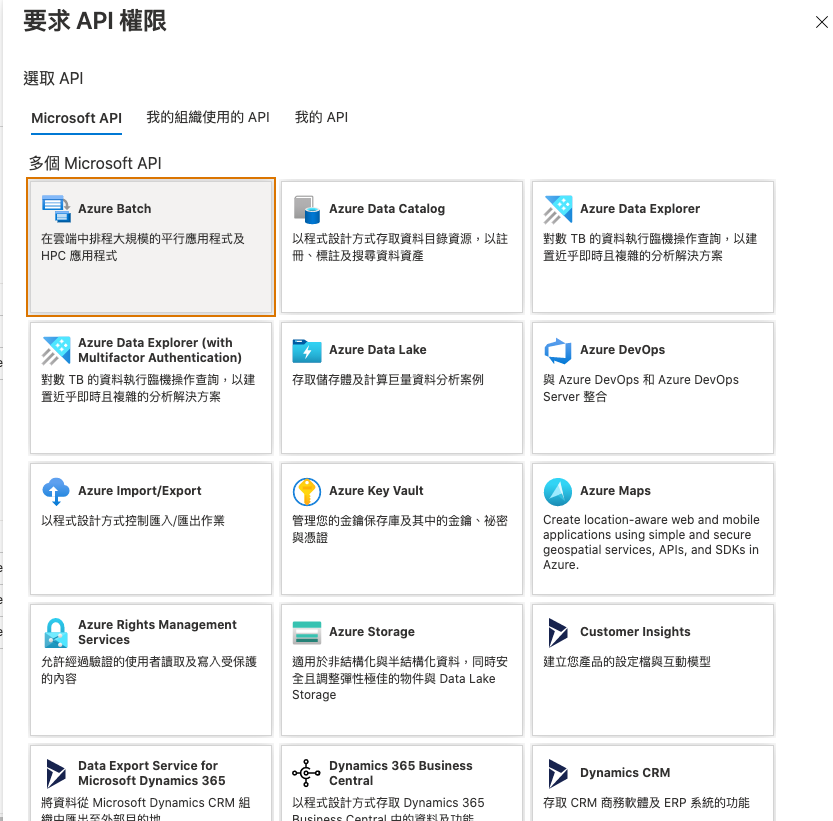
Task: Select Azure Data Explorer (with Multifactor Authentication) title
Action: coord(160,350)
